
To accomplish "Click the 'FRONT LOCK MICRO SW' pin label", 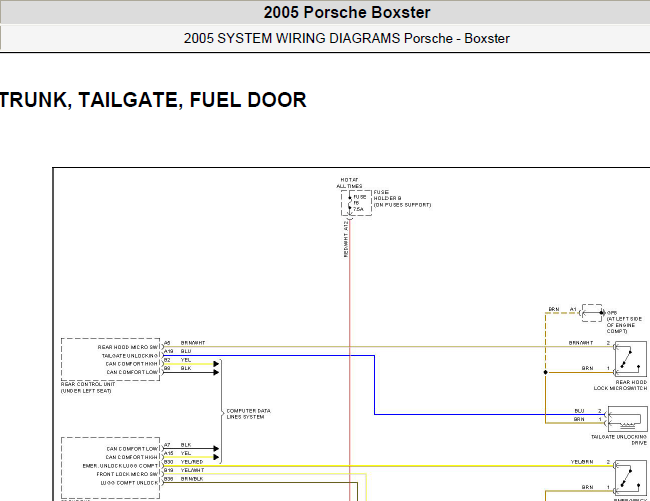I will (x=127, y=474).
